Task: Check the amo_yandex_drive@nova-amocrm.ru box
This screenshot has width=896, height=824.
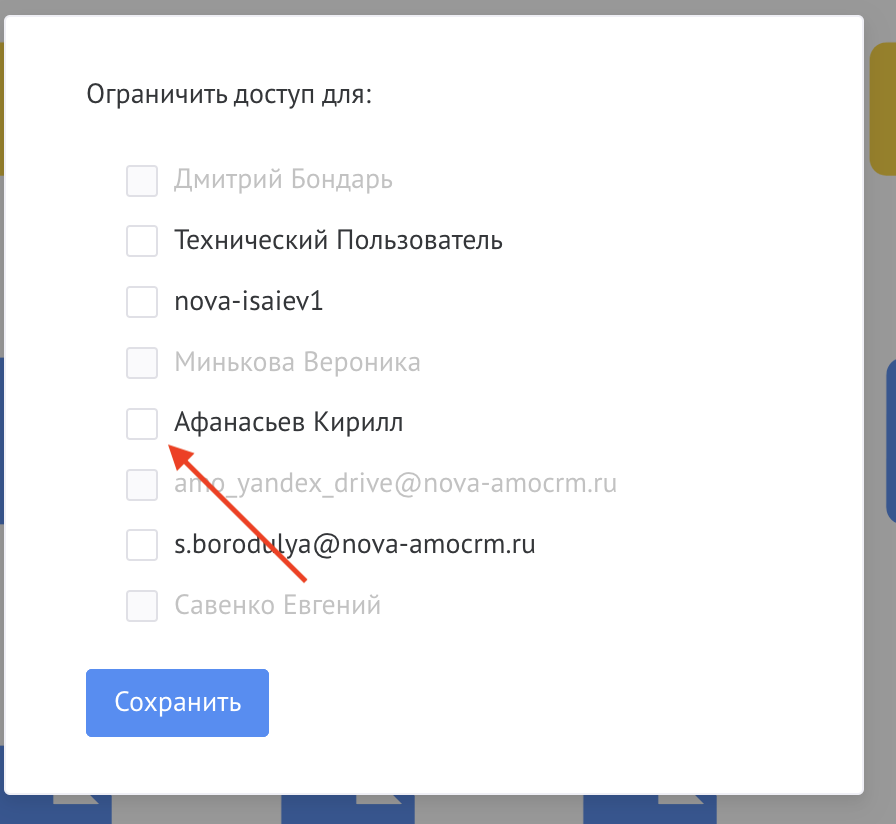Action: 142,484
